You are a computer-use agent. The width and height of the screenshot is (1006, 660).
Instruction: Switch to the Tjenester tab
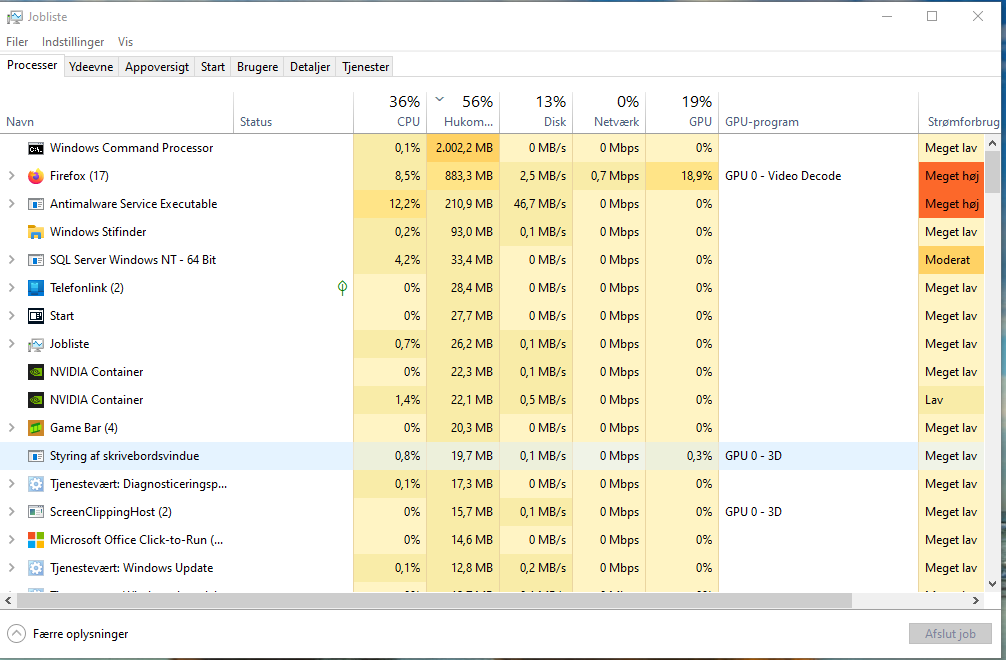coord(366,67)
